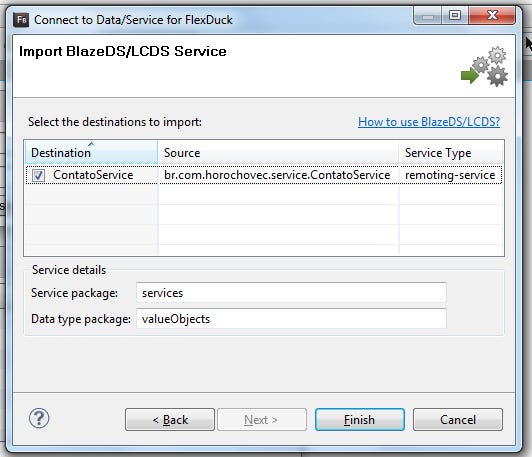The image size is (532, 457).
Task: Click the disabled Next button
Action: coord(262,420)
